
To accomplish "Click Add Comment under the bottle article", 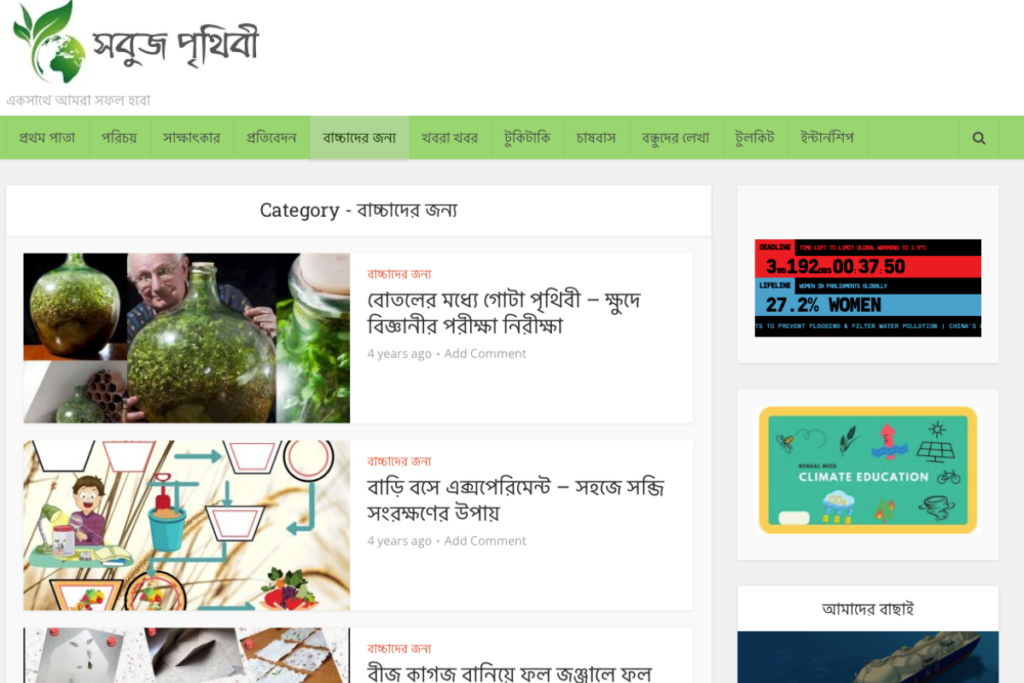I will [x=485, y=353].
